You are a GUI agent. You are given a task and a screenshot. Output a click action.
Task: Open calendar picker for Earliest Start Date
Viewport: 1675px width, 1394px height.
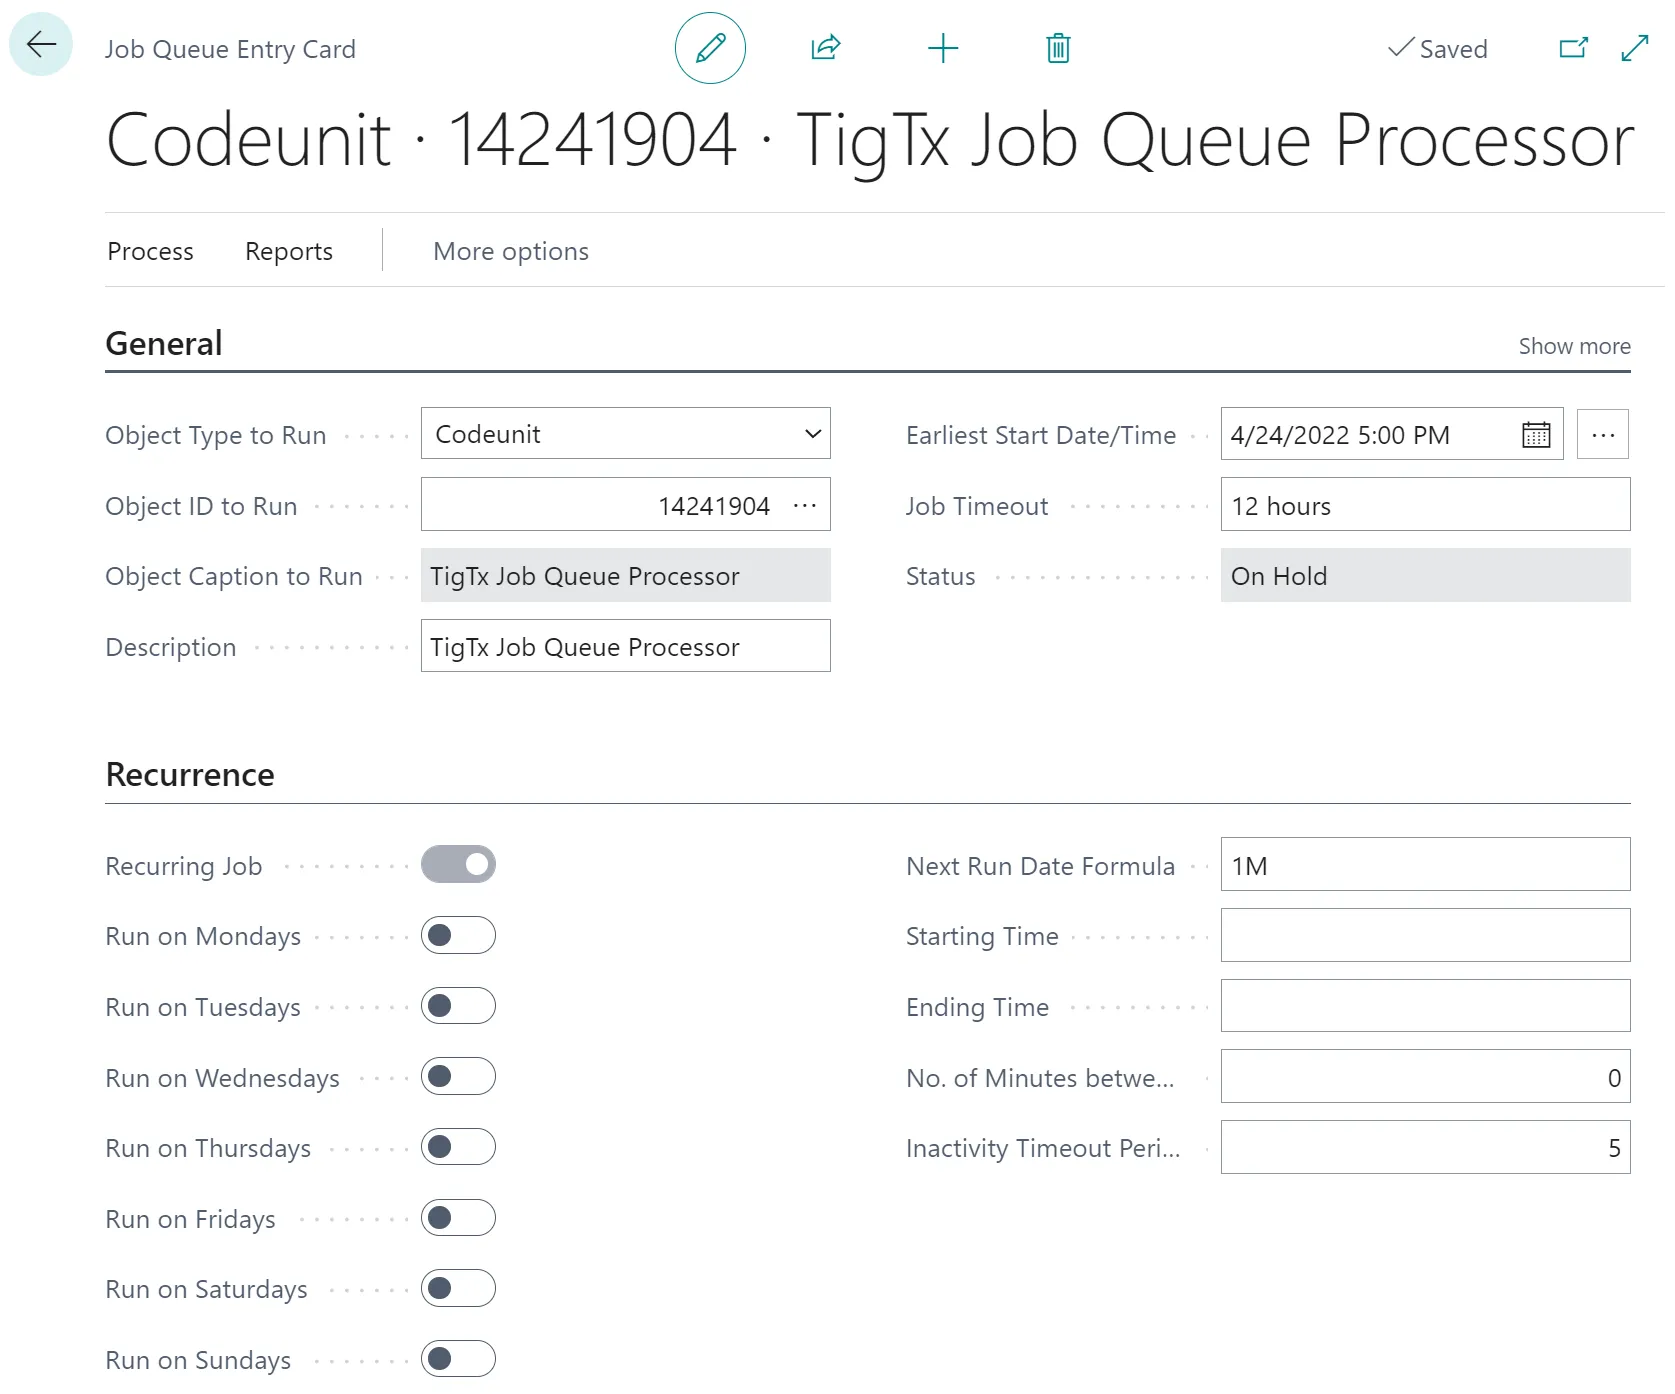tap(1536, 435)
